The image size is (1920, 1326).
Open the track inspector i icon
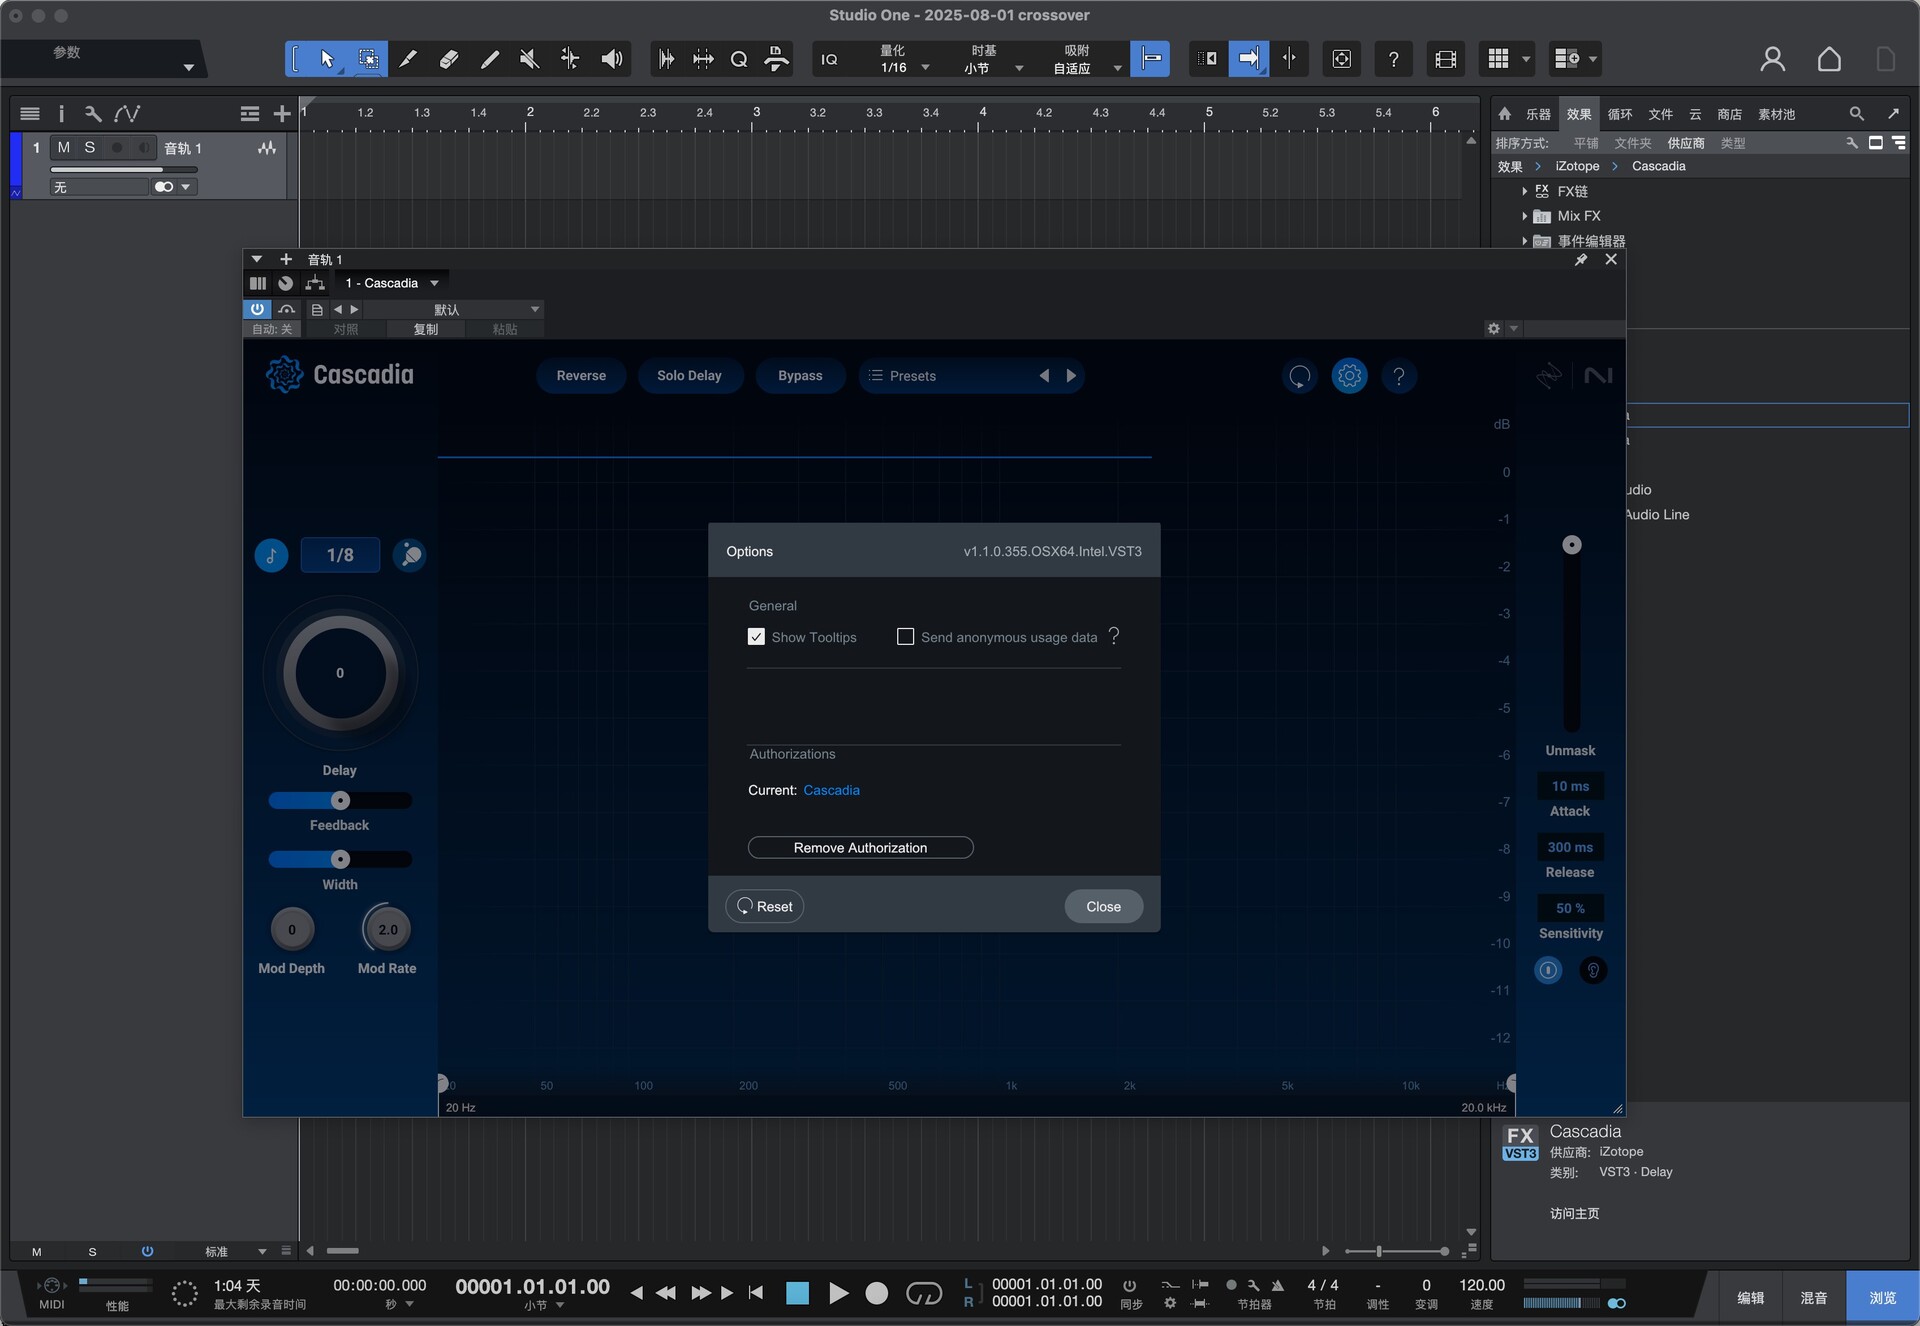pos(61,113)
